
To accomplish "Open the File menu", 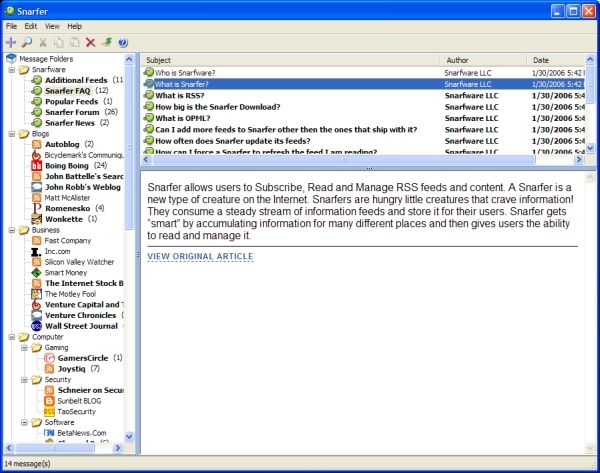I will pos(11,26).
